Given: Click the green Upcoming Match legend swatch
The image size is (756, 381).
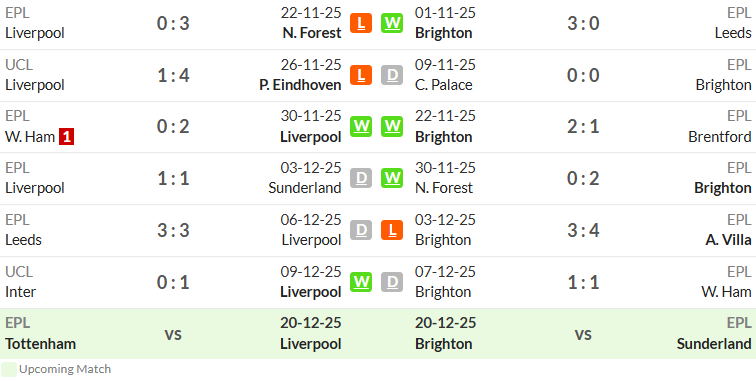Looking at the screenshot, I should pyautogui.click(x=9, y=369).
